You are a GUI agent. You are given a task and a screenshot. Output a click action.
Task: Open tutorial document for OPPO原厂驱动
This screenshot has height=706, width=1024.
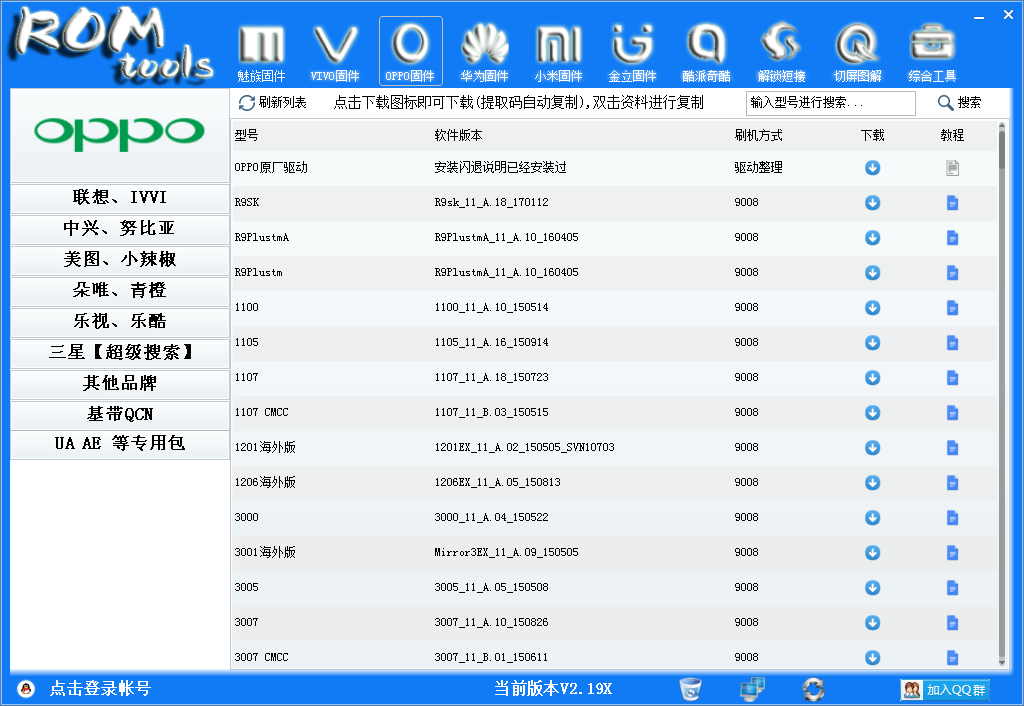coord(952,168)
